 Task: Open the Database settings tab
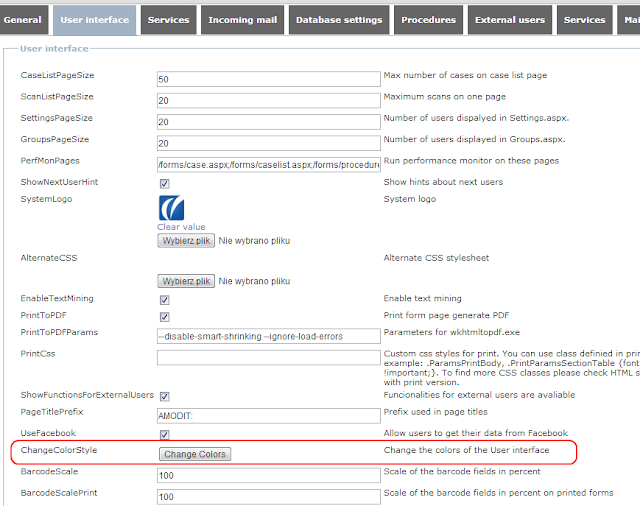(x=339, y=20)
